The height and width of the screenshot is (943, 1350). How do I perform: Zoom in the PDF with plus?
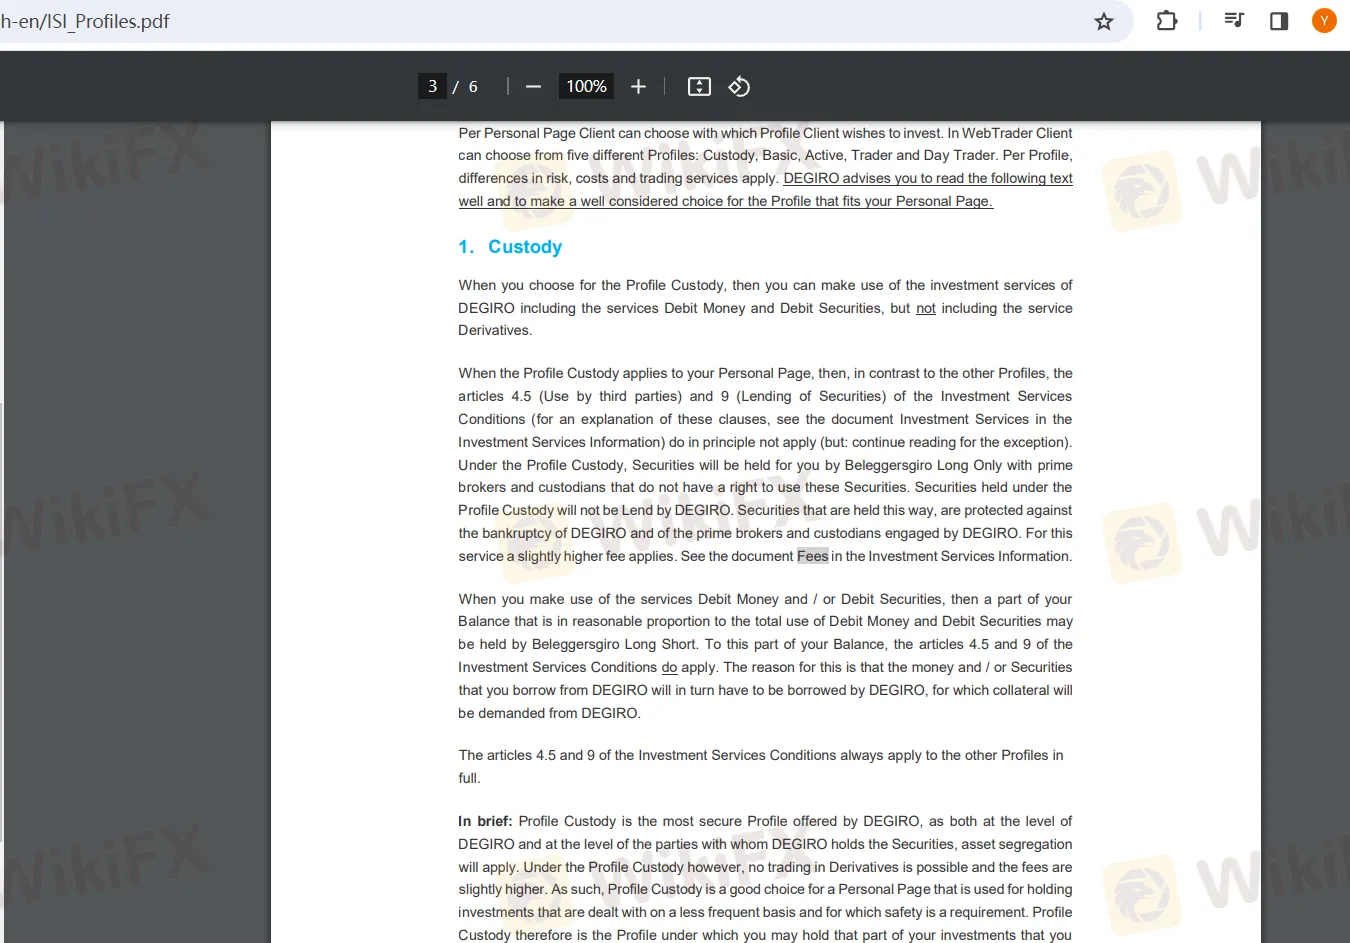point(638,87)
